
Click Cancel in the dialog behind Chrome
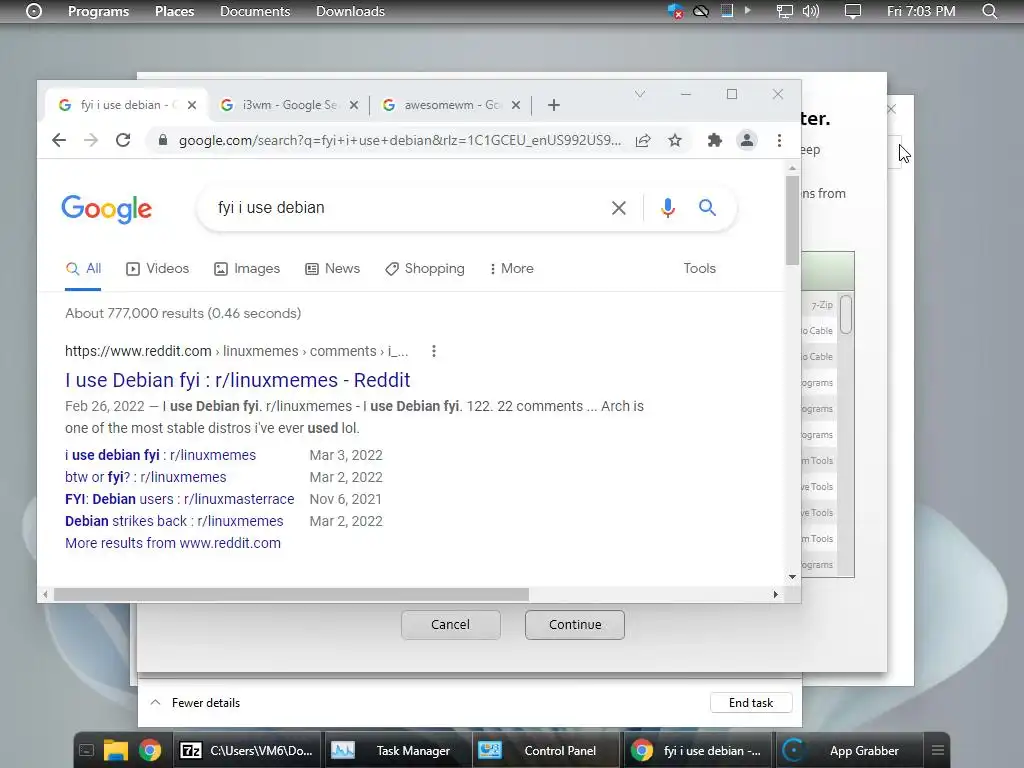pos(451,625)
